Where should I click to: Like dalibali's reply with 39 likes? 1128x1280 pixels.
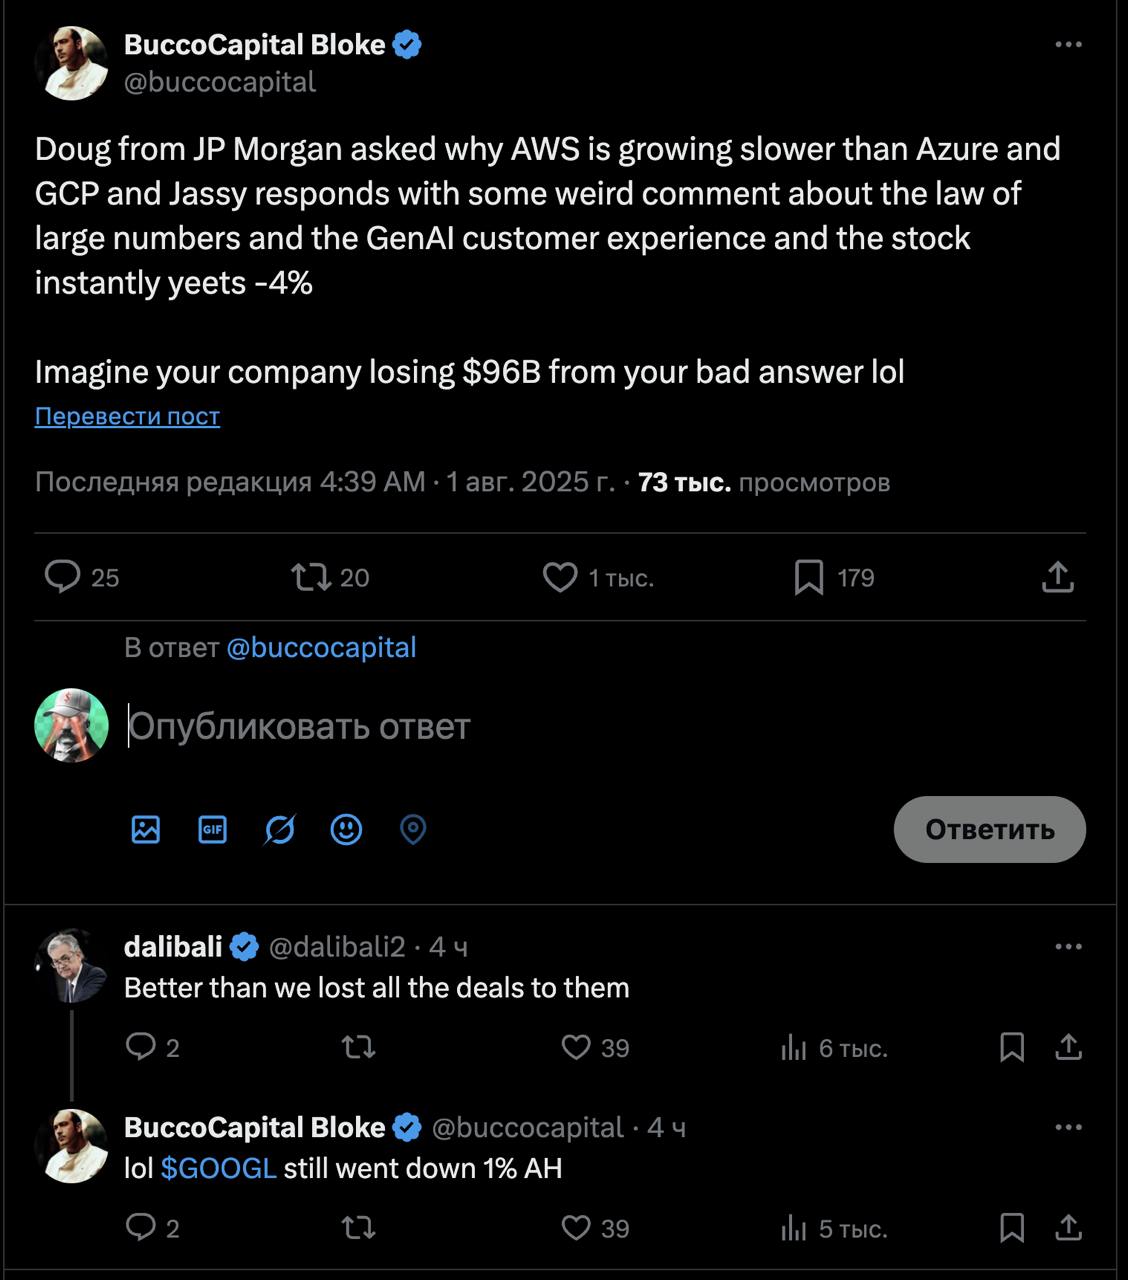pyautogui.click(x=576, y=1047)
